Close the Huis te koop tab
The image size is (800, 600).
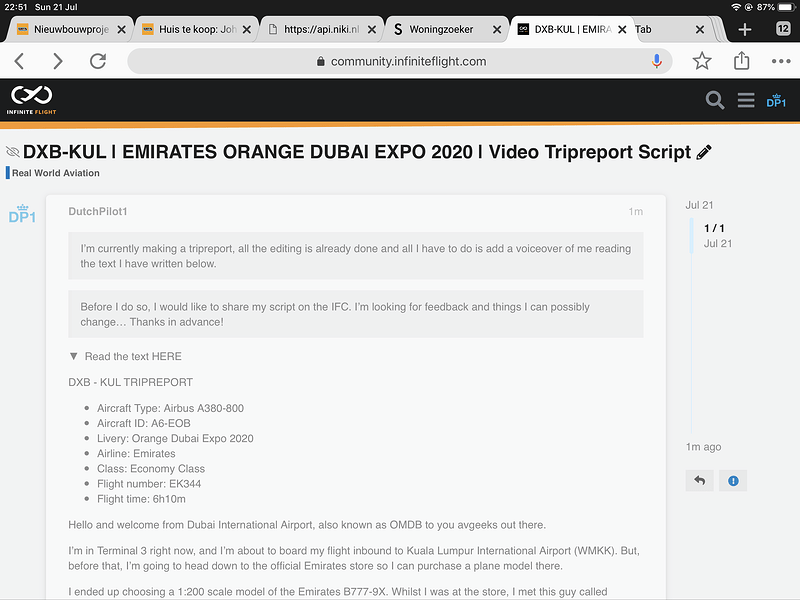pos(246,30)
